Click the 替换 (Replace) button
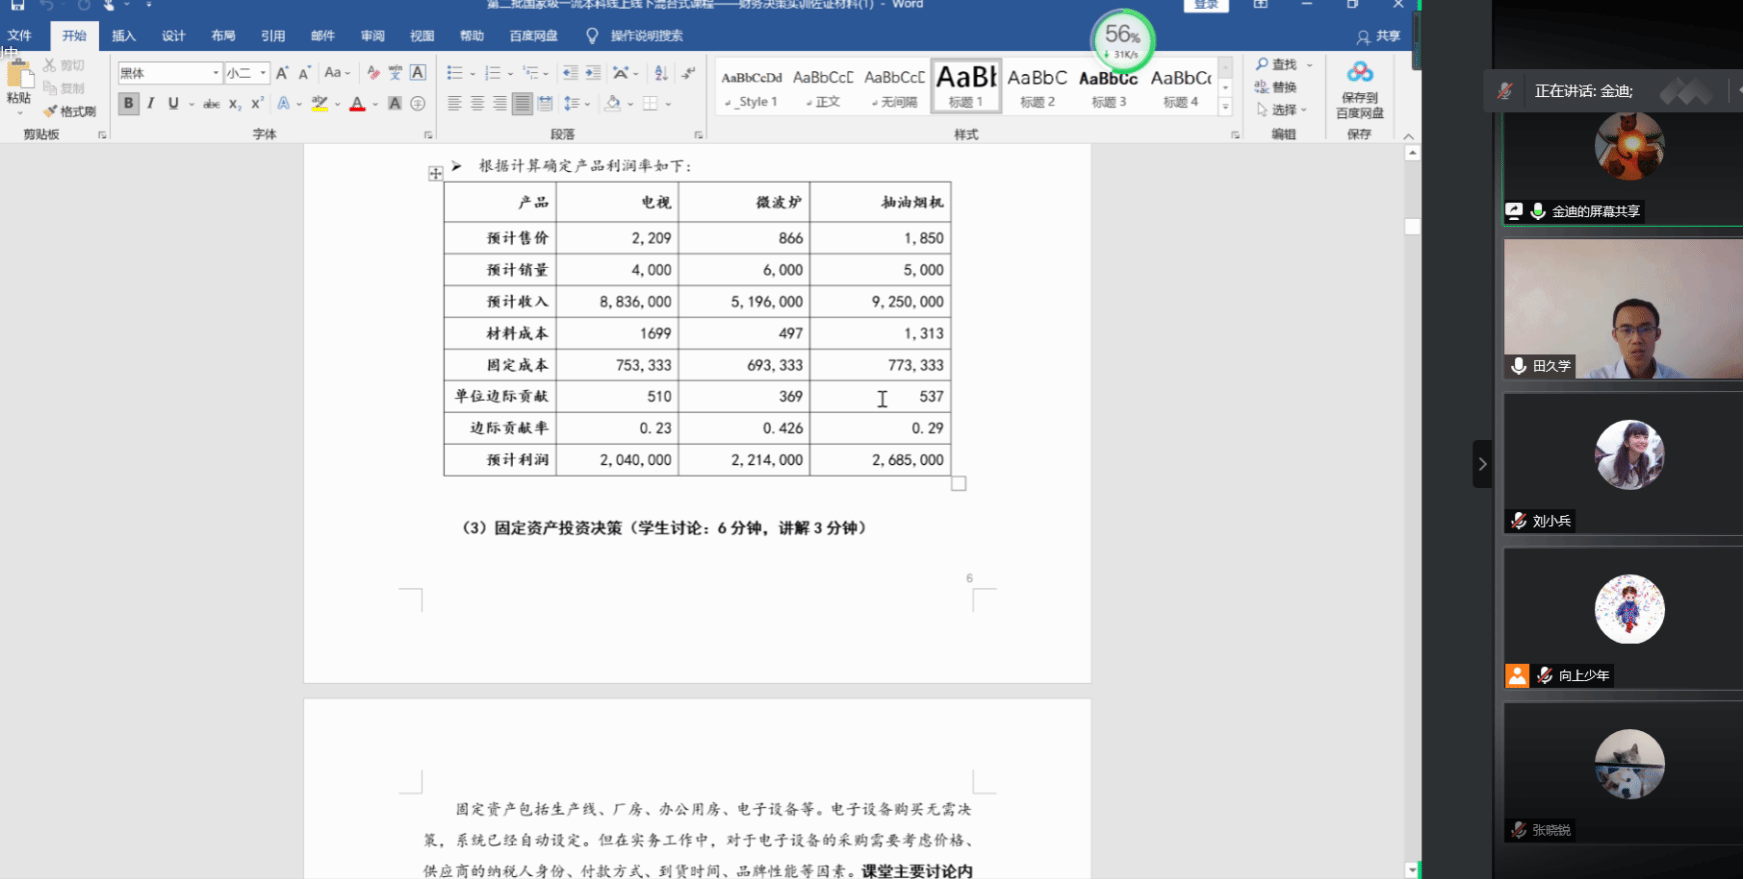 (1276, 87)
